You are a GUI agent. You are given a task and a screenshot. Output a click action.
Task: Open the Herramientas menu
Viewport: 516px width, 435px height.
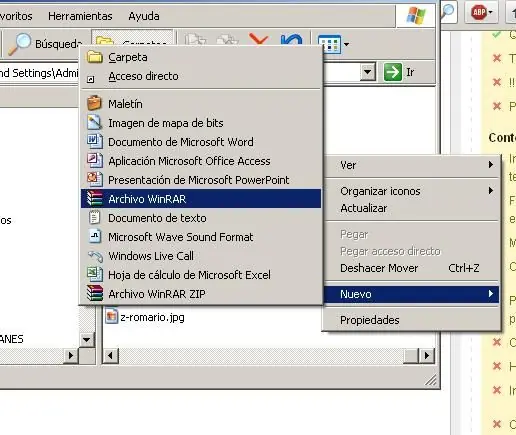pos(80,16)
